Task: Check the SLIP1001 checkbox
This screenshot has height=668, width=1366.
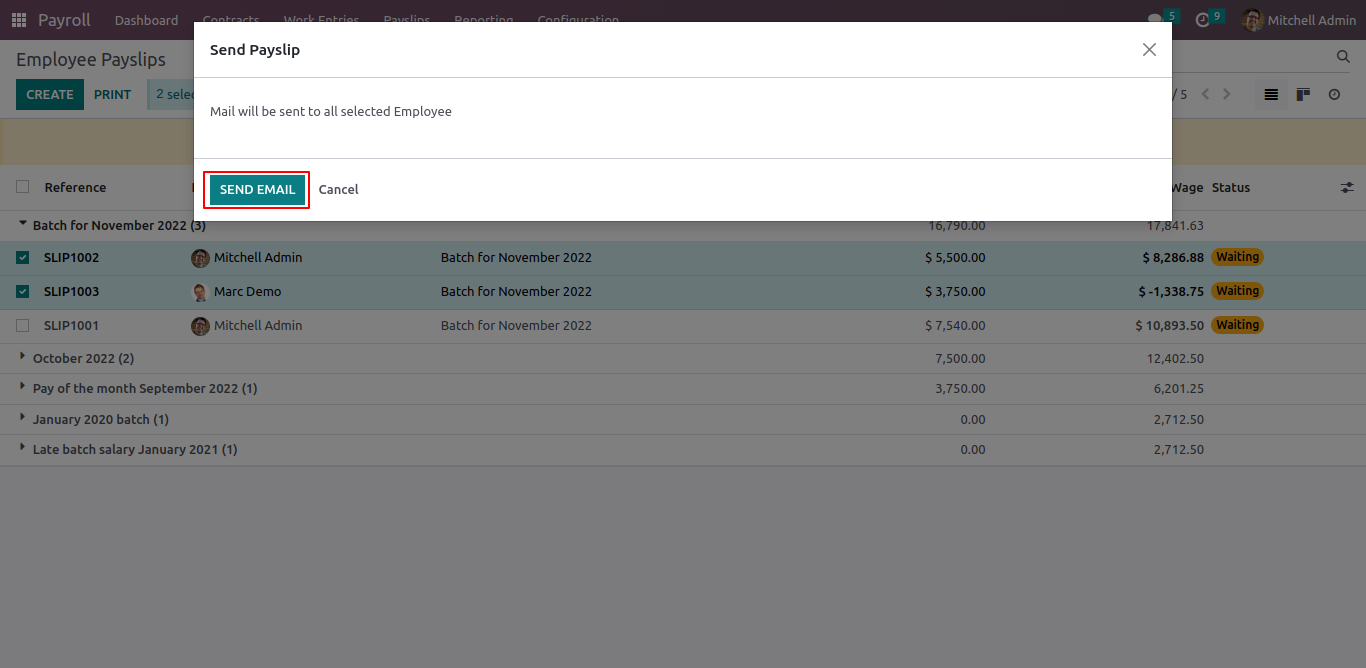Action: pyautogui.click(x=23, y=326)
